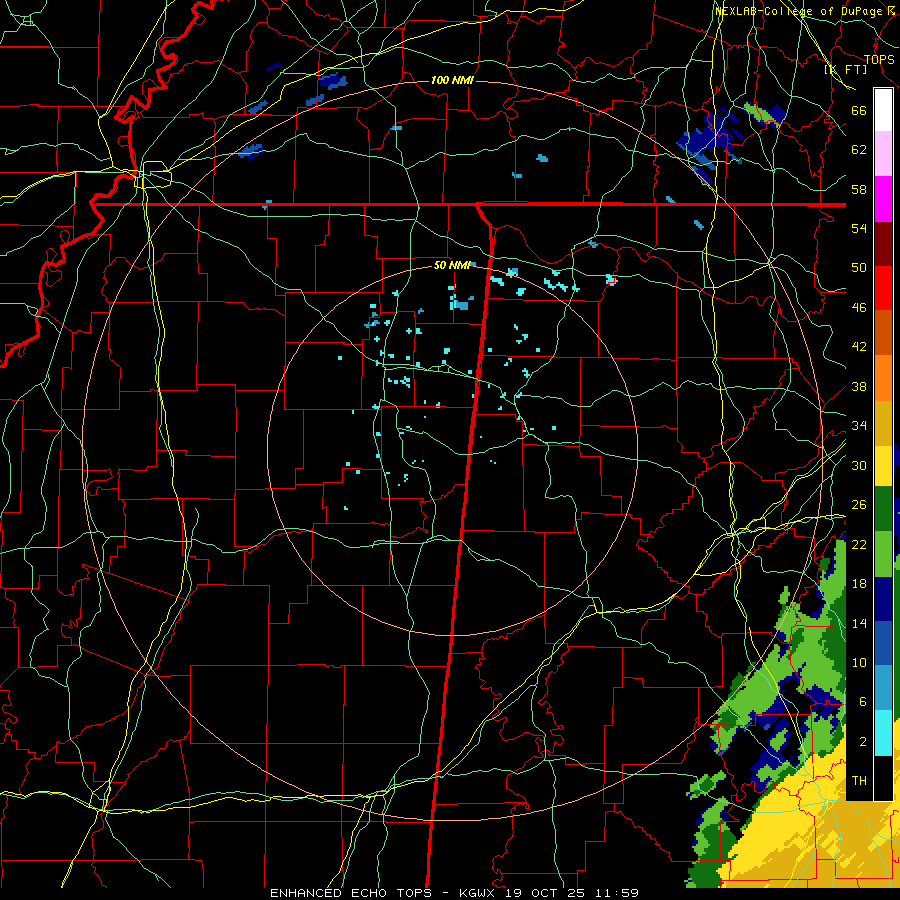The width and height of the screenshot is (900, 900).
Task: Click the legend value '50'
Action: [x=859, y=267]
